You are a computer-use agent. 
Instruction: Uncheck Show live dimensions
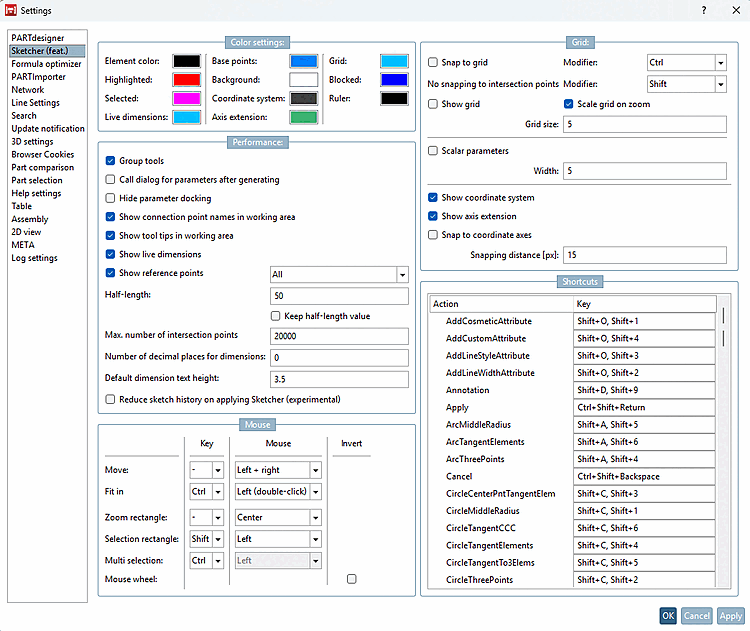110,254
